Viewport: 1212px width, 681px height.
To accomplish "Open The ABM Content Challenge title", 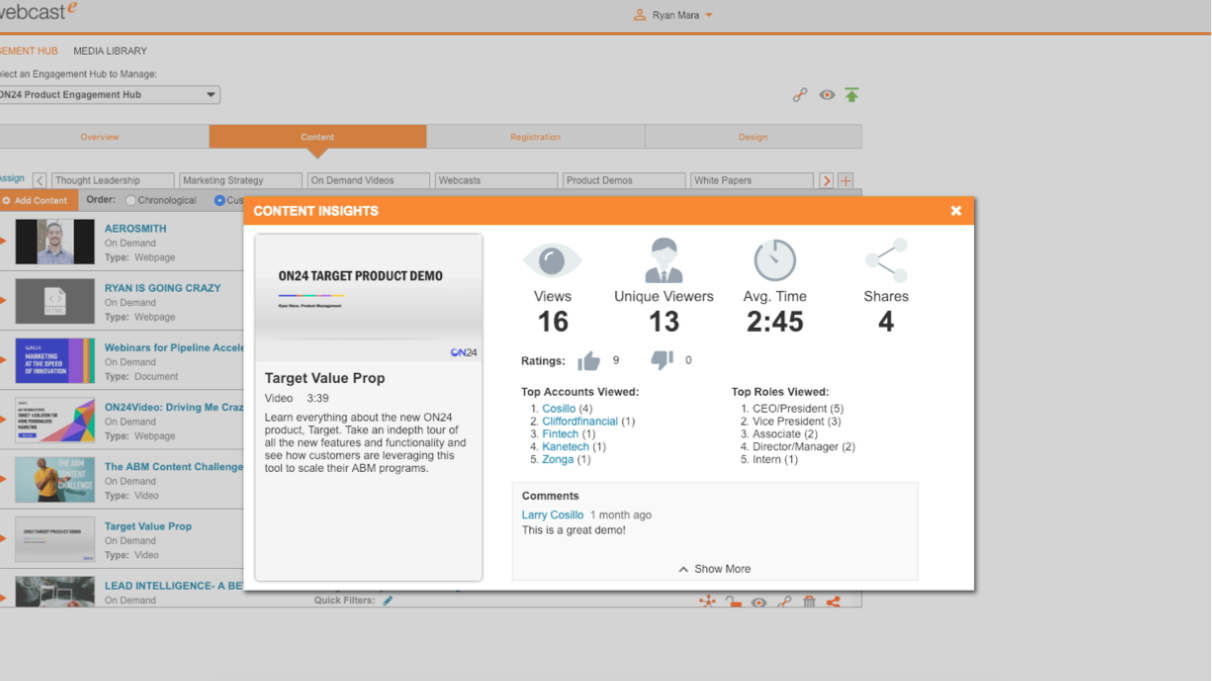I will [174, 467].
